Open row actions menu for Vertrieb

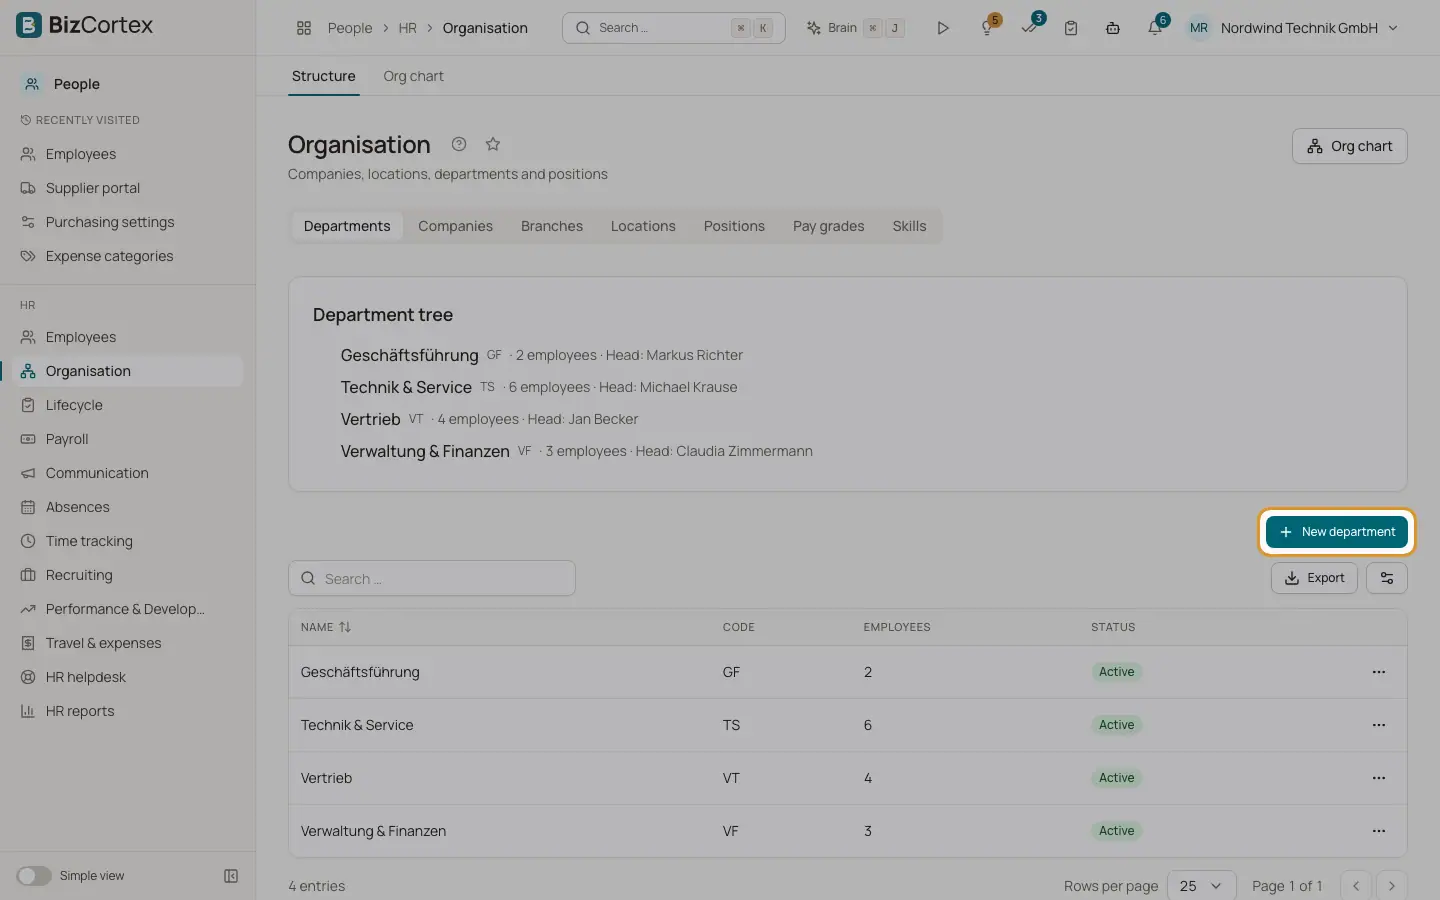point(1379,778)
